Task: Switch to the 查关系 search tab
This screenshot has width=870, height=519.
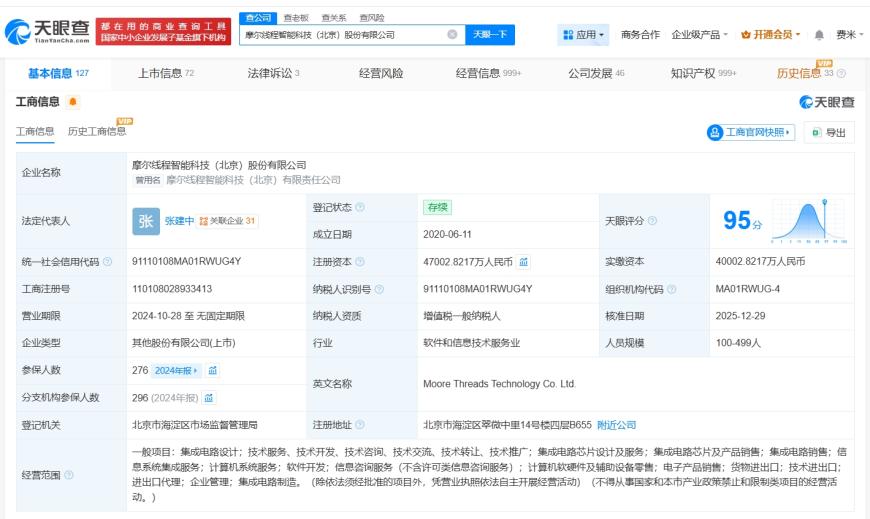Action: (x=334, y=18)
